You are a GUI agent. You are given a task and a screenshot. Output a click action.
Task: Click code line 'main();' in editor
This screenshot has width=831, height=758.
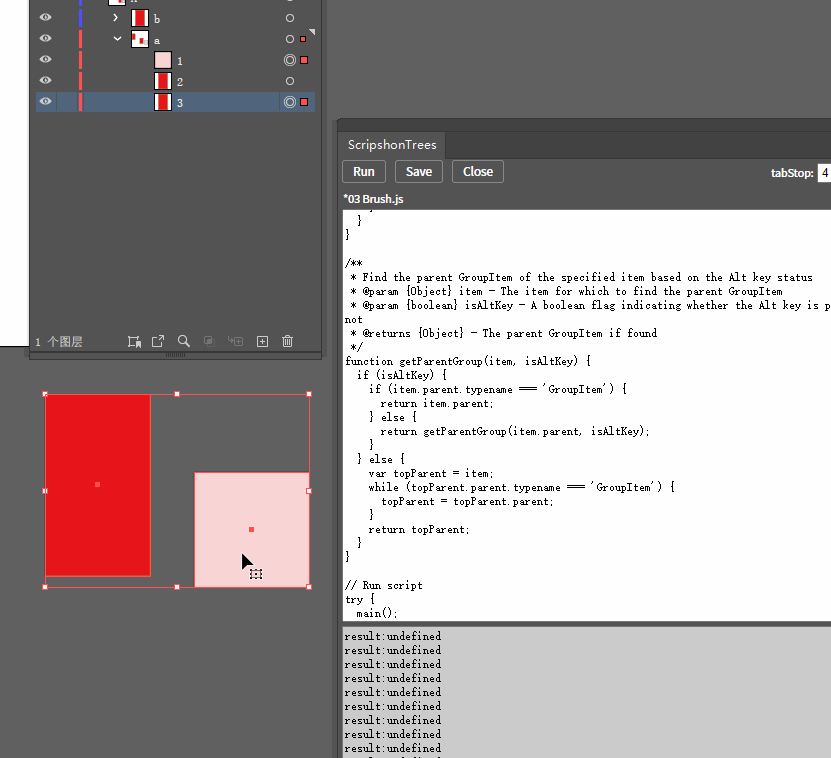[377, 613]
